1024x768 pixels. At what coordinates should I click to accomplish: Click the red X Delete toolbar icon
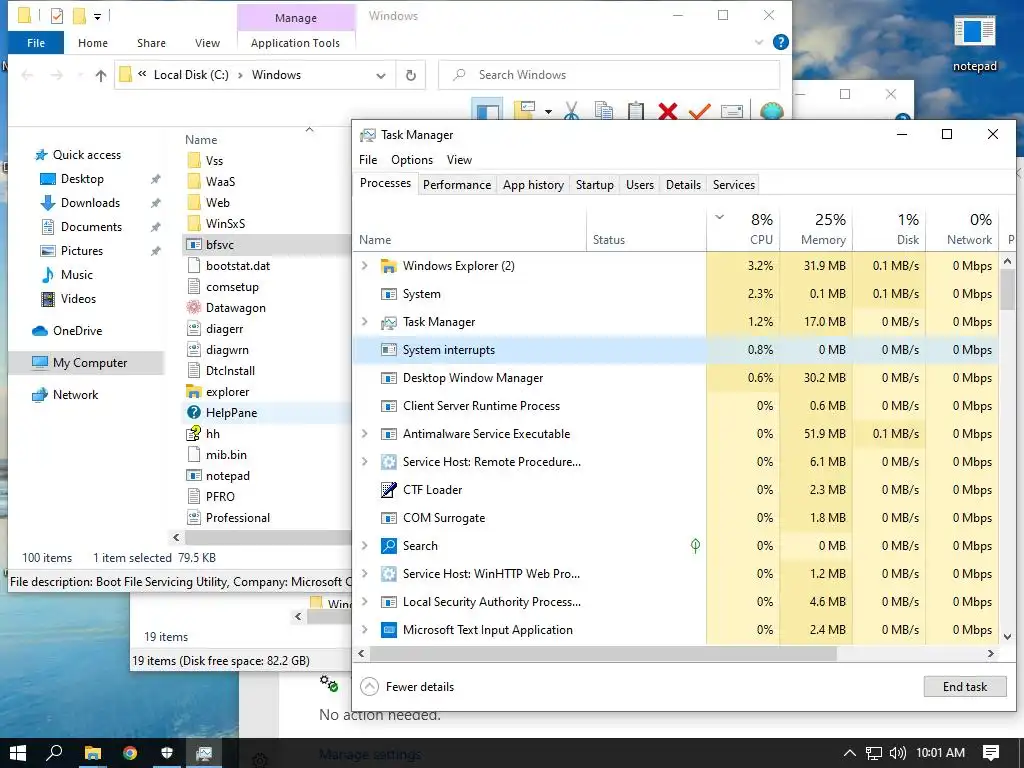click(667, 112)
